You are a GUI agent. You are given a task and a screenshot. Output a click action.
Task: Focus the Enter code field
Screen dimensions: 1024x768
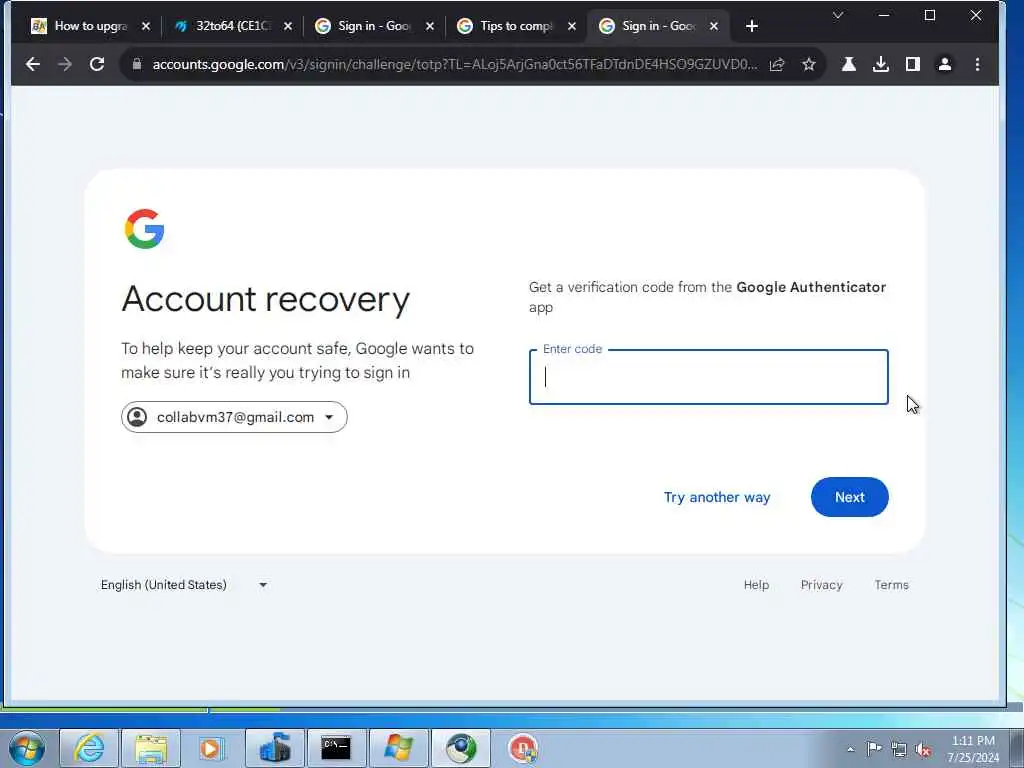[709, 377]
